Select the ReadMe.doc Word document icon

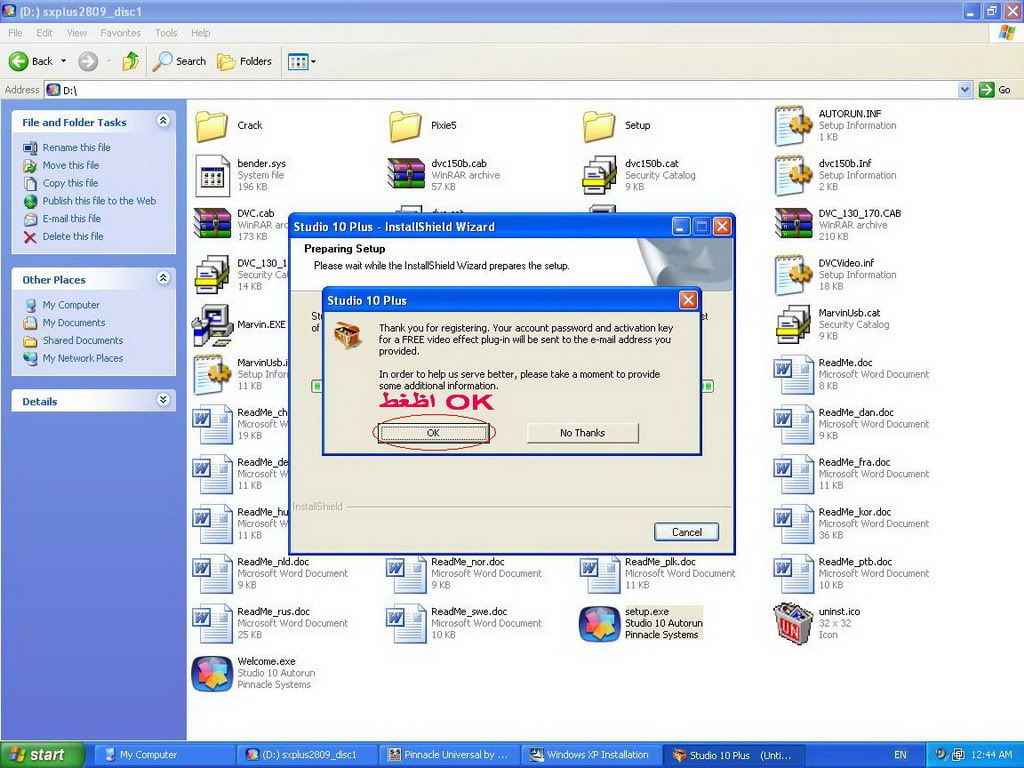tap(793, 374)
